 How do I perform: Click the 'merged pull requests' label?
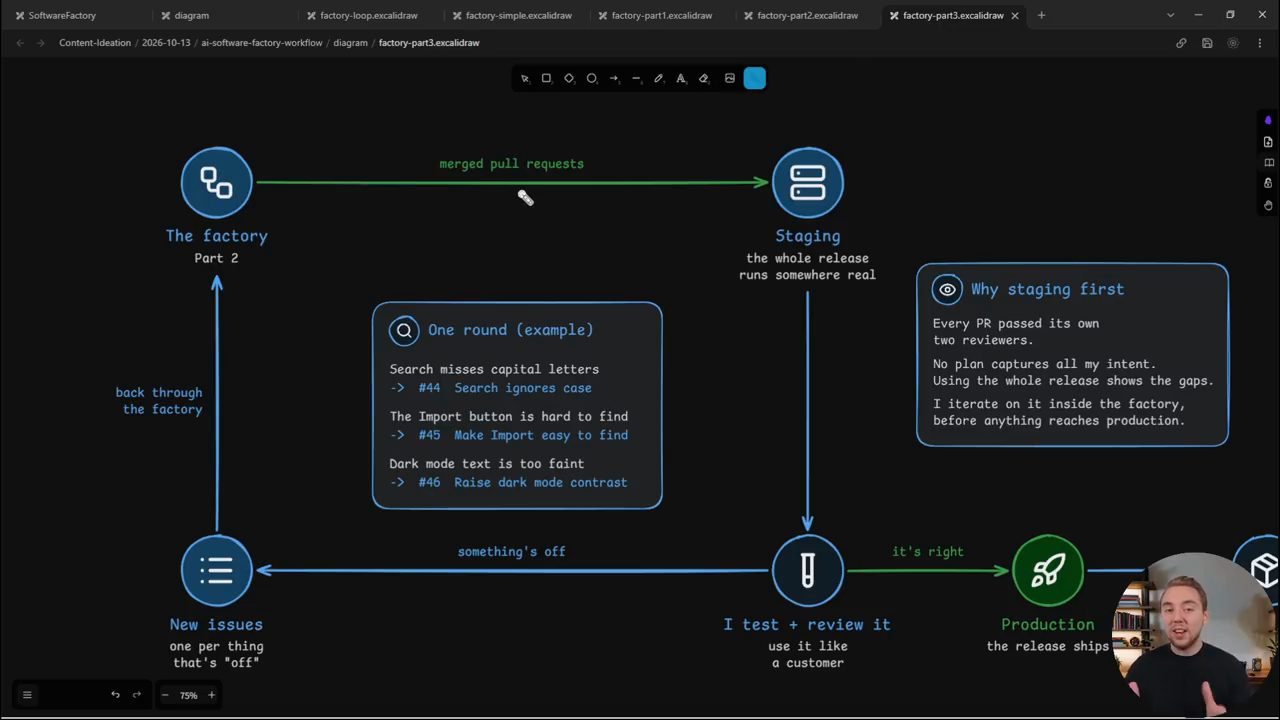click(512, 164)
